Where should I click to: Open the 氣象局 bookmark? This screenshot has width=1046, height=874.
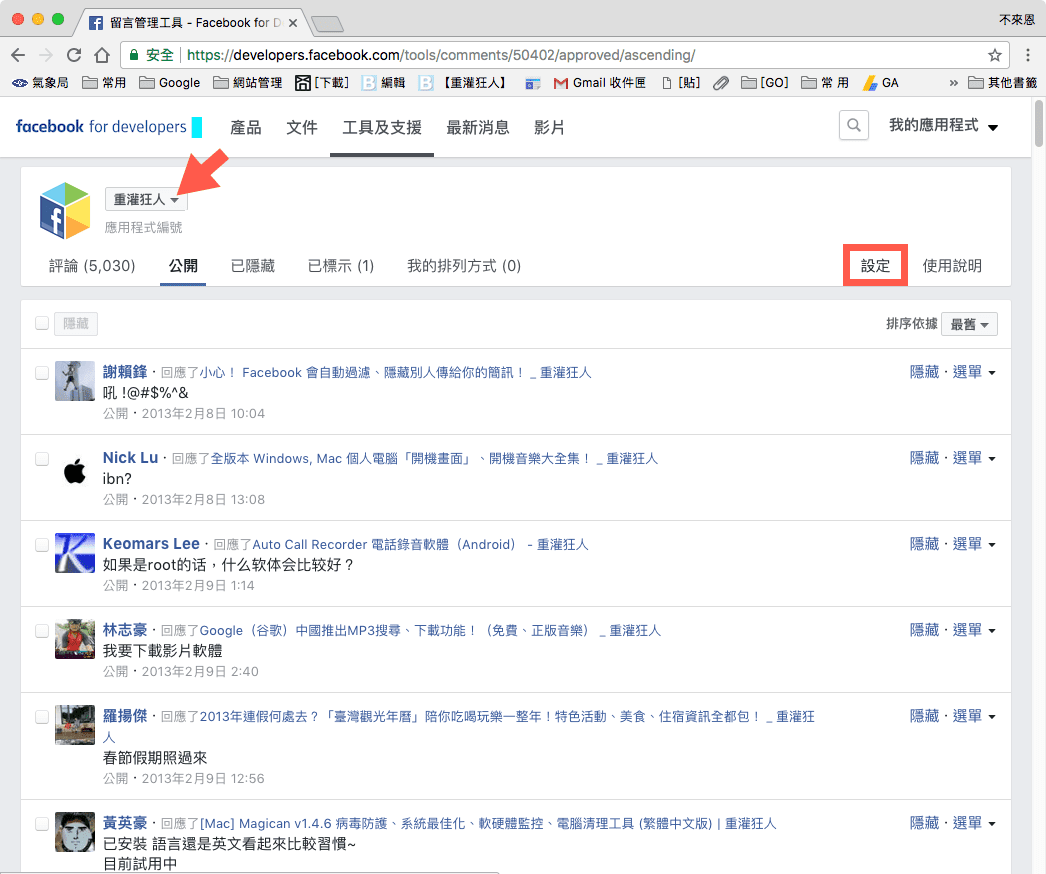tap(40, 83)
